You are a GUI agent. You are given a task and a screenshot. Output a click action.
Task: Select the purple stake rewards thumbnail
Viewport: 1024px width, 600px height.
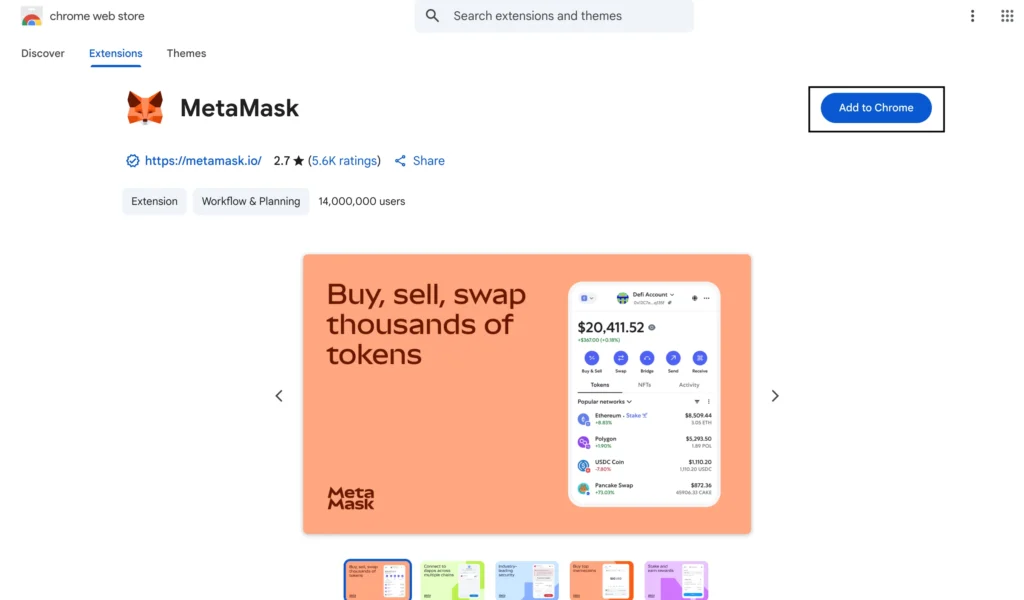(676, 580)
